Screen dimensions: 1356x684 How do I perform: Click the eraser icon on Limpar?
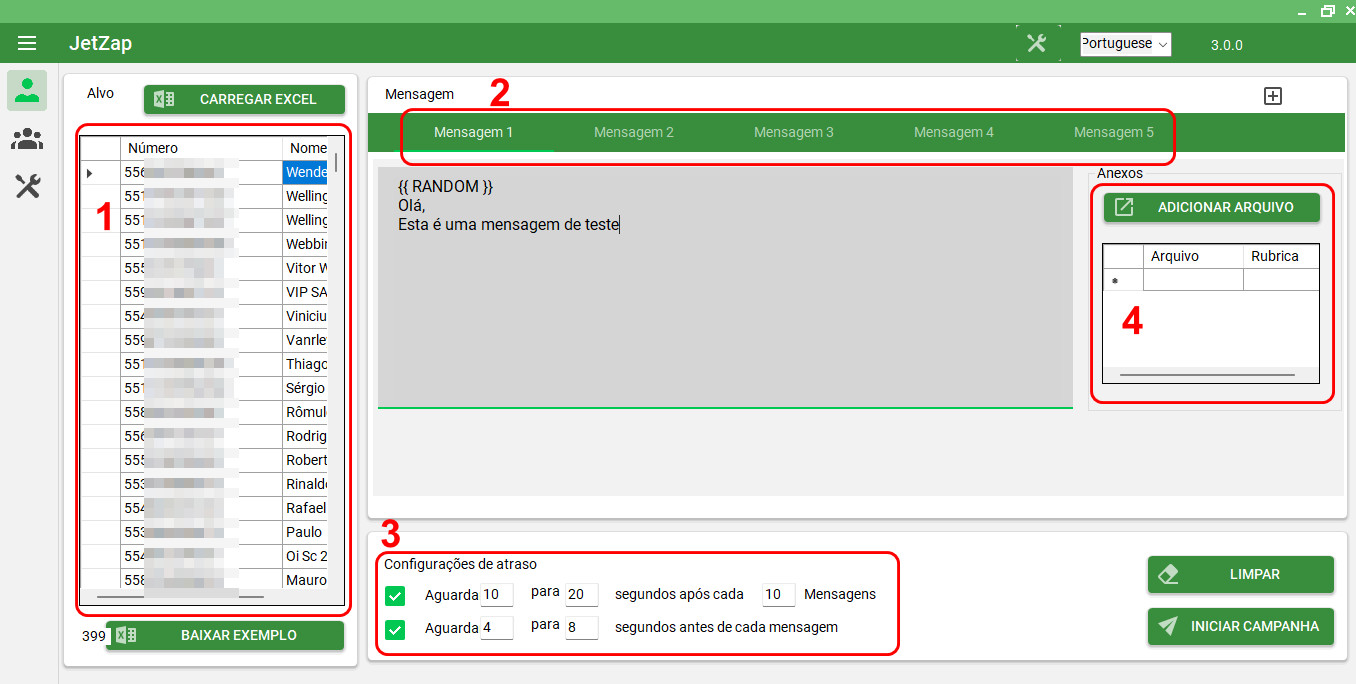(x=1168, y=575)
